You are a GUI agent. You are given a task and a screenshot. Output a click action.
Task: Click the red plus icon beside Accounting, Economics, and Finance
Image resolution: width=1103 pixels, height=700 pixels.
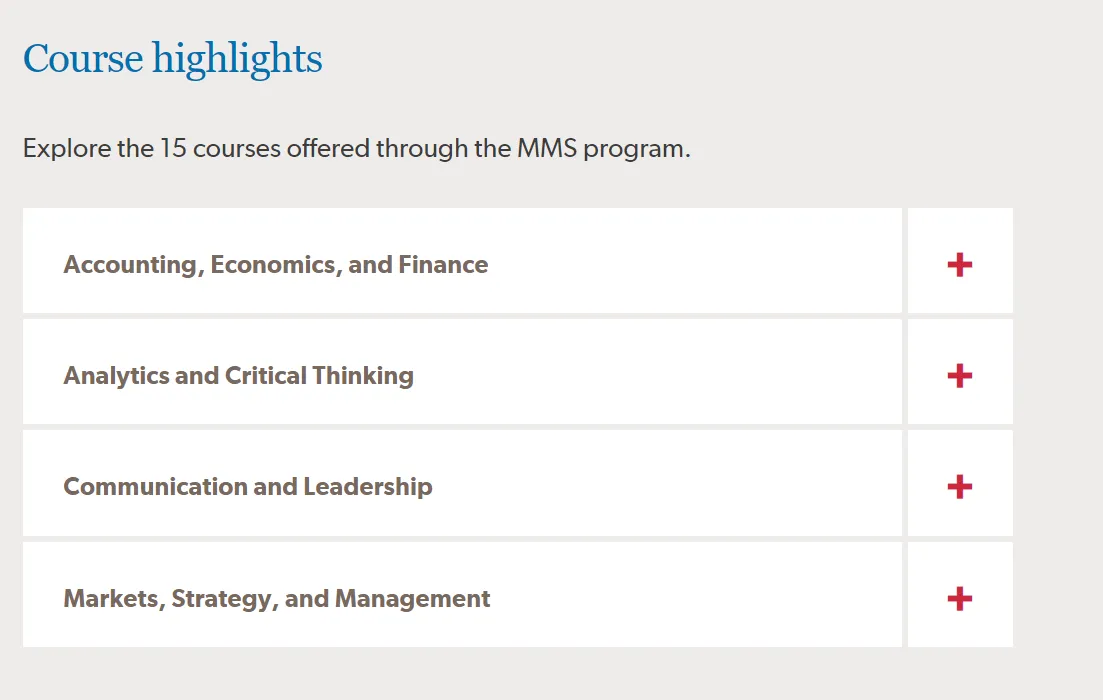click(x=959, y=265)
